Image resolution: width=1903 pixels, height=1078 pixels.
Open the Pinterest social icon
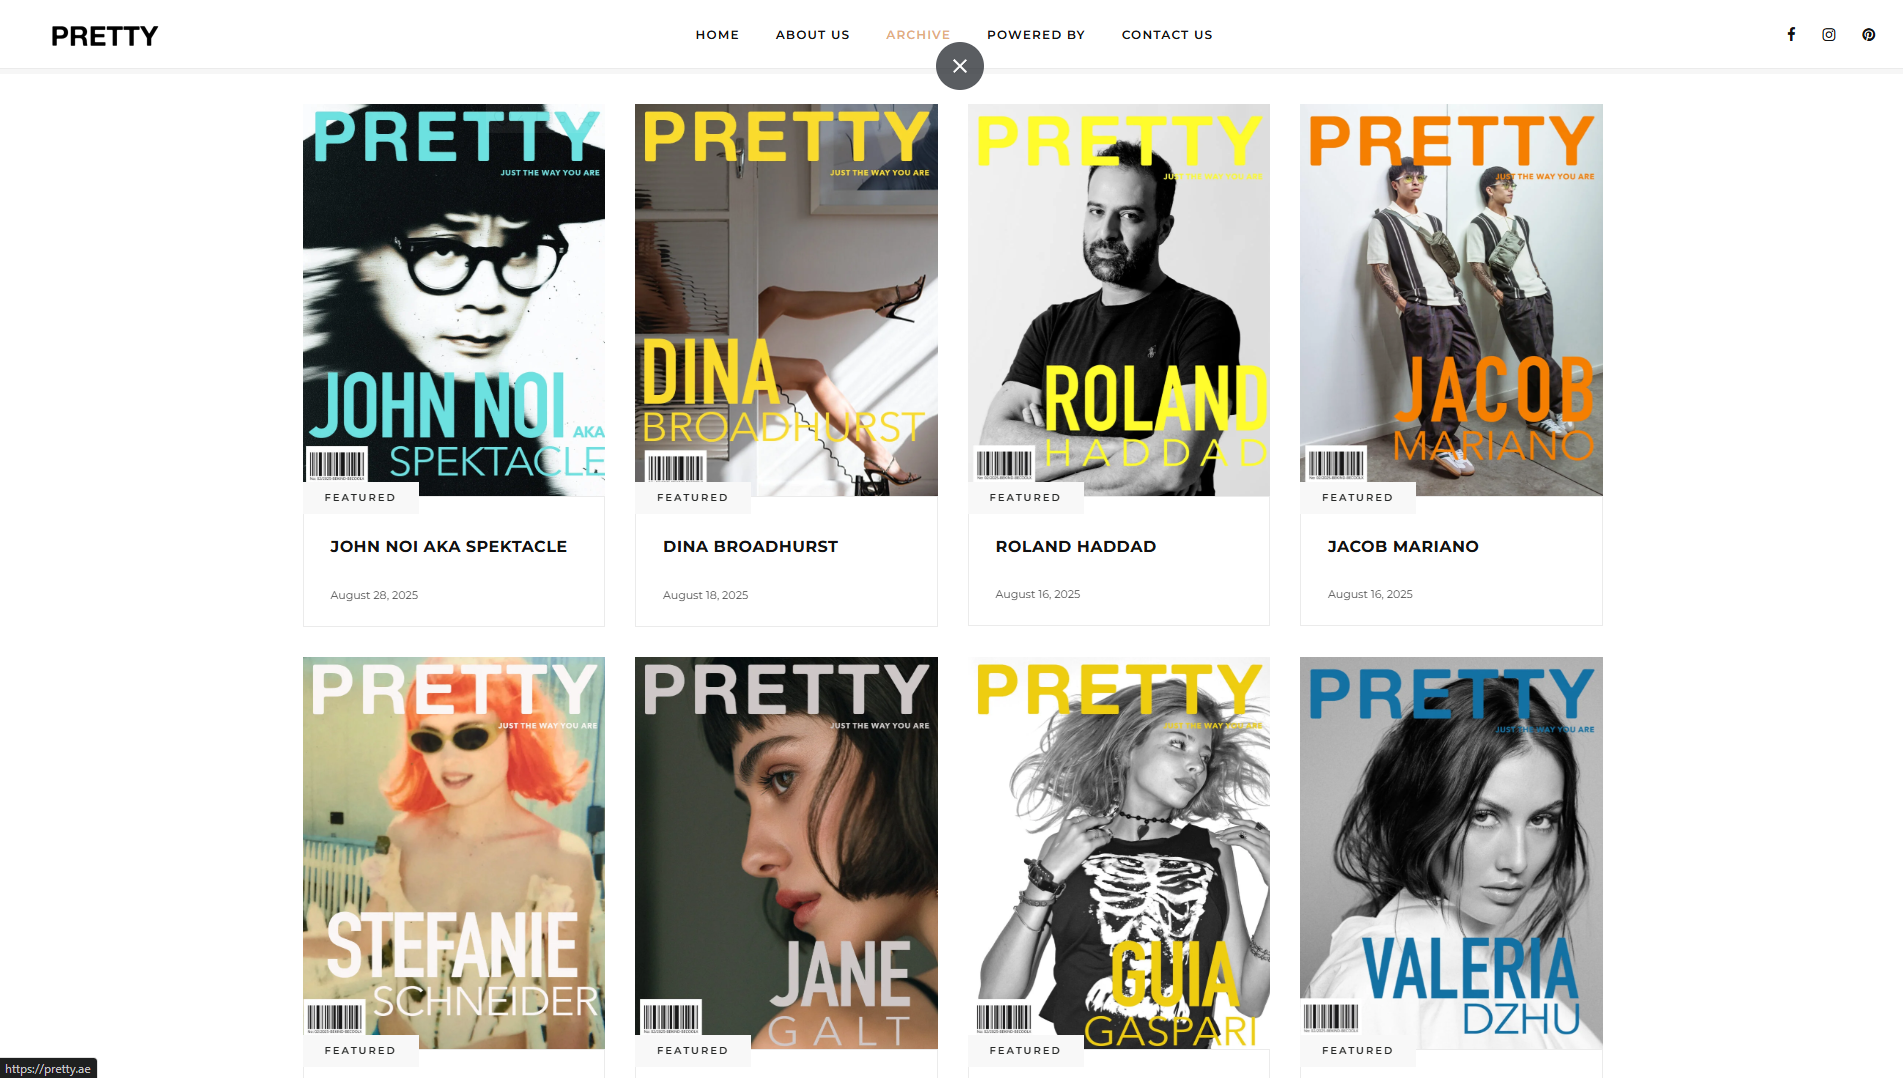pos(1868,34)
